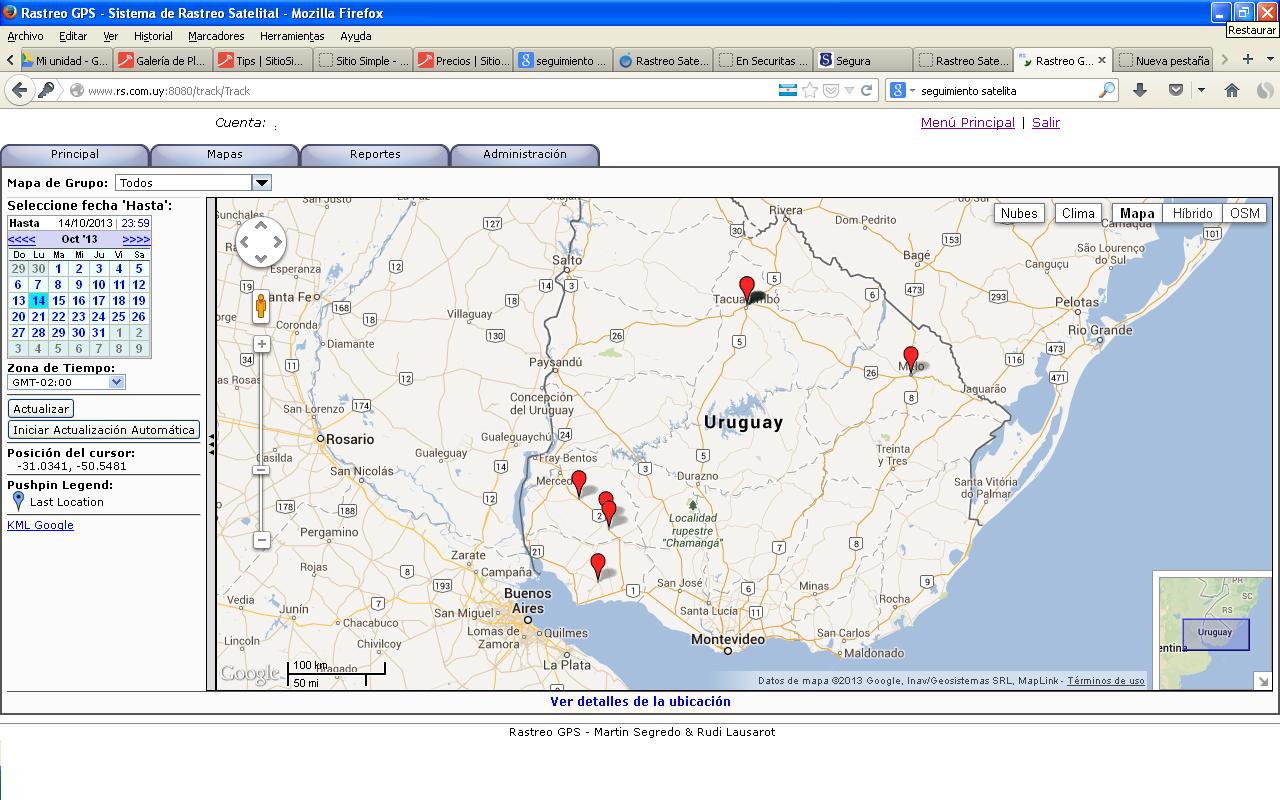Open the Marcadores menu
This screenshot has height=800, width=1280.
[216, 36]
